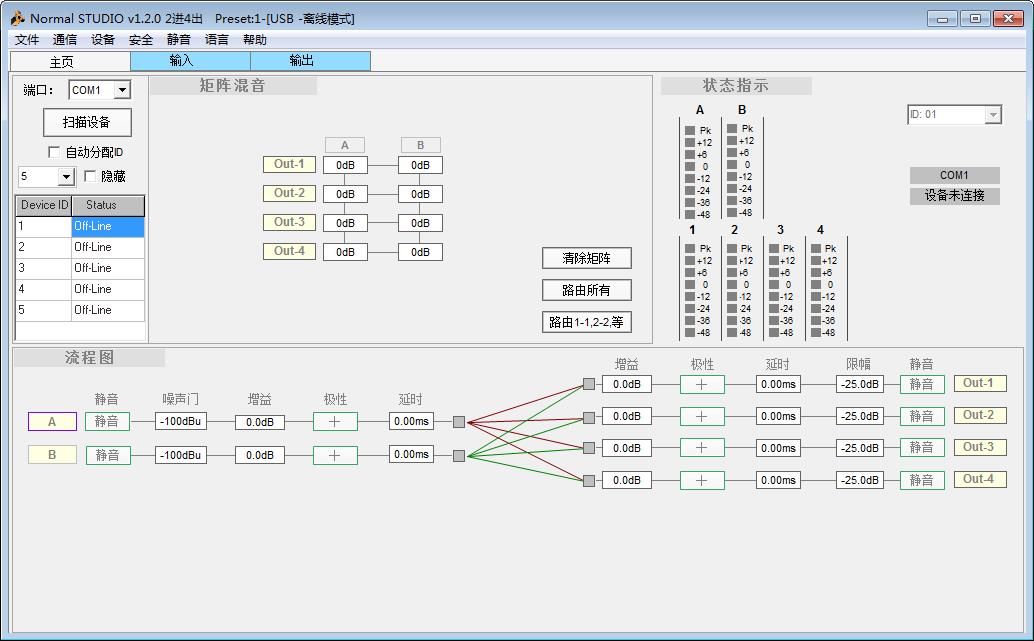
Task: Click the 清除矩阵 button
Action: [x=587, y=258]
